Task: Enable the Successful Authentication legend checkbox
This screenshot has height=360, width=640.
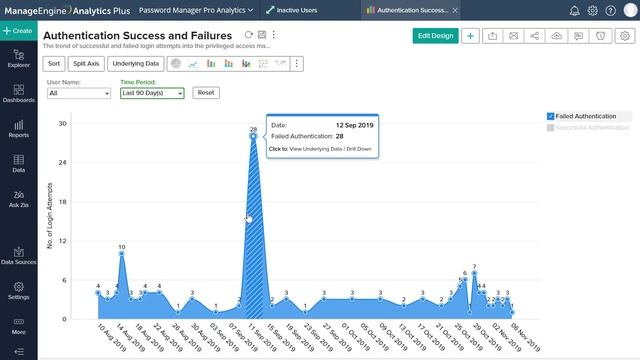Action: pos(550,128)
